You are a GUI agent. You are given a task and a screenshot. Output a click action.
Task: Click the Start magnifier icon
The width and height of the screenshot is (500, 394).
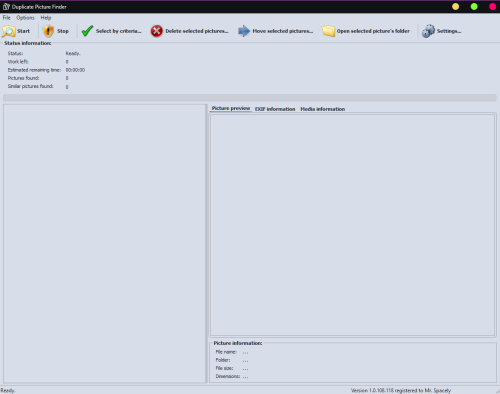tap(9, 31)
